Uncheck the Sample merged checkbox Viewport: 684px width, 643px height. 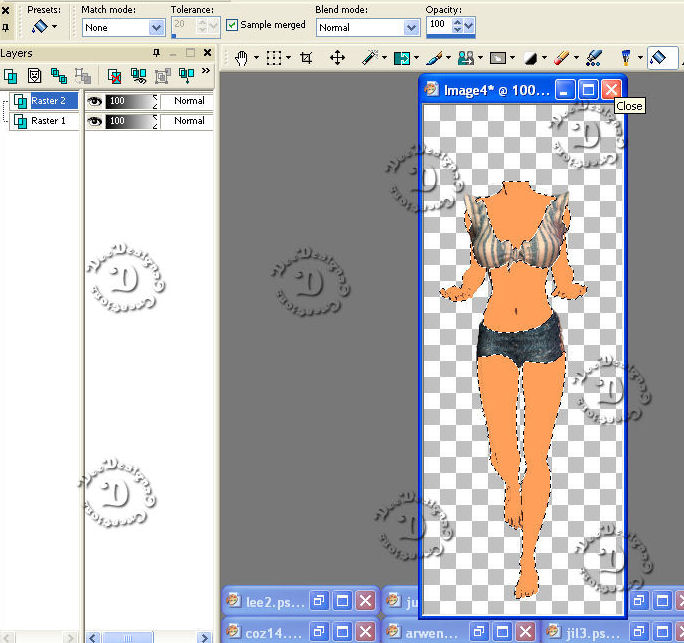pyautogui.click(x=233, y=25)
